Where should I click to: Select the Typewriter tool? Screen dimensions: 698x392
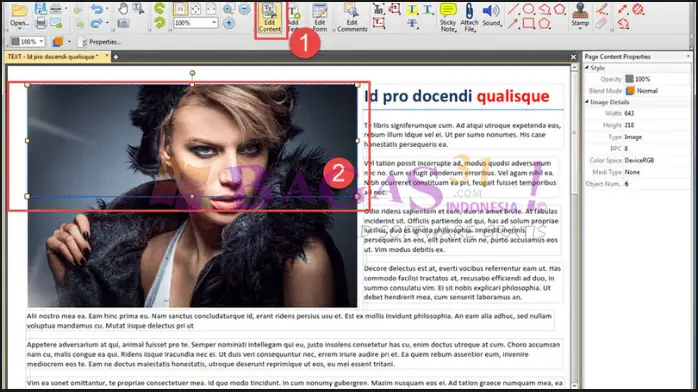(x=379, y=8)
